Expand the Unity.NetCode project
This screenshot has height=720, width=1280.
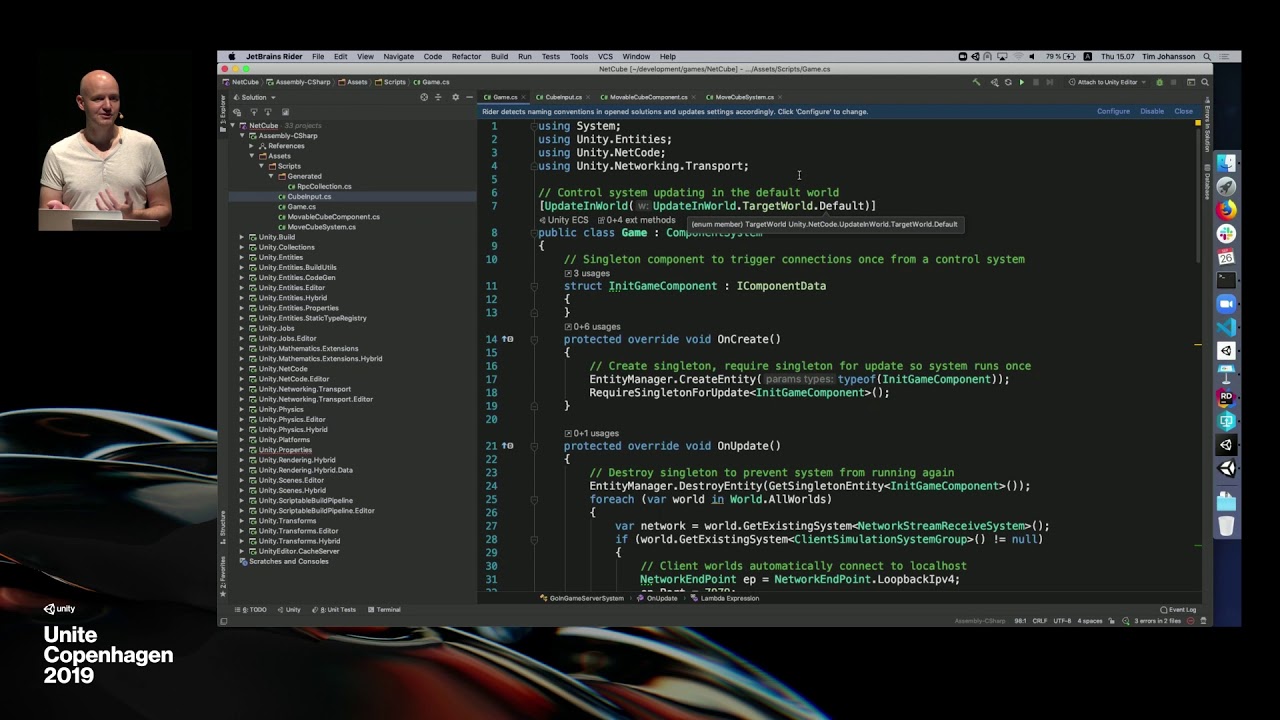tap(242, 369)
